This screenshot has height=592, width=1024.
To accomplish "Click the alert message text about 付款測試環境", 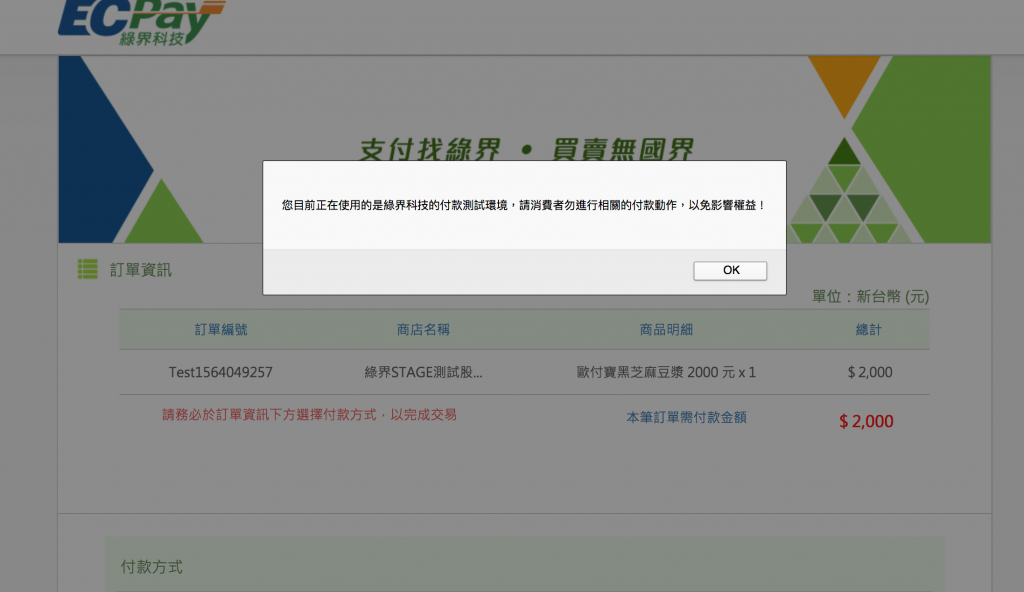I will coord(524,205).
